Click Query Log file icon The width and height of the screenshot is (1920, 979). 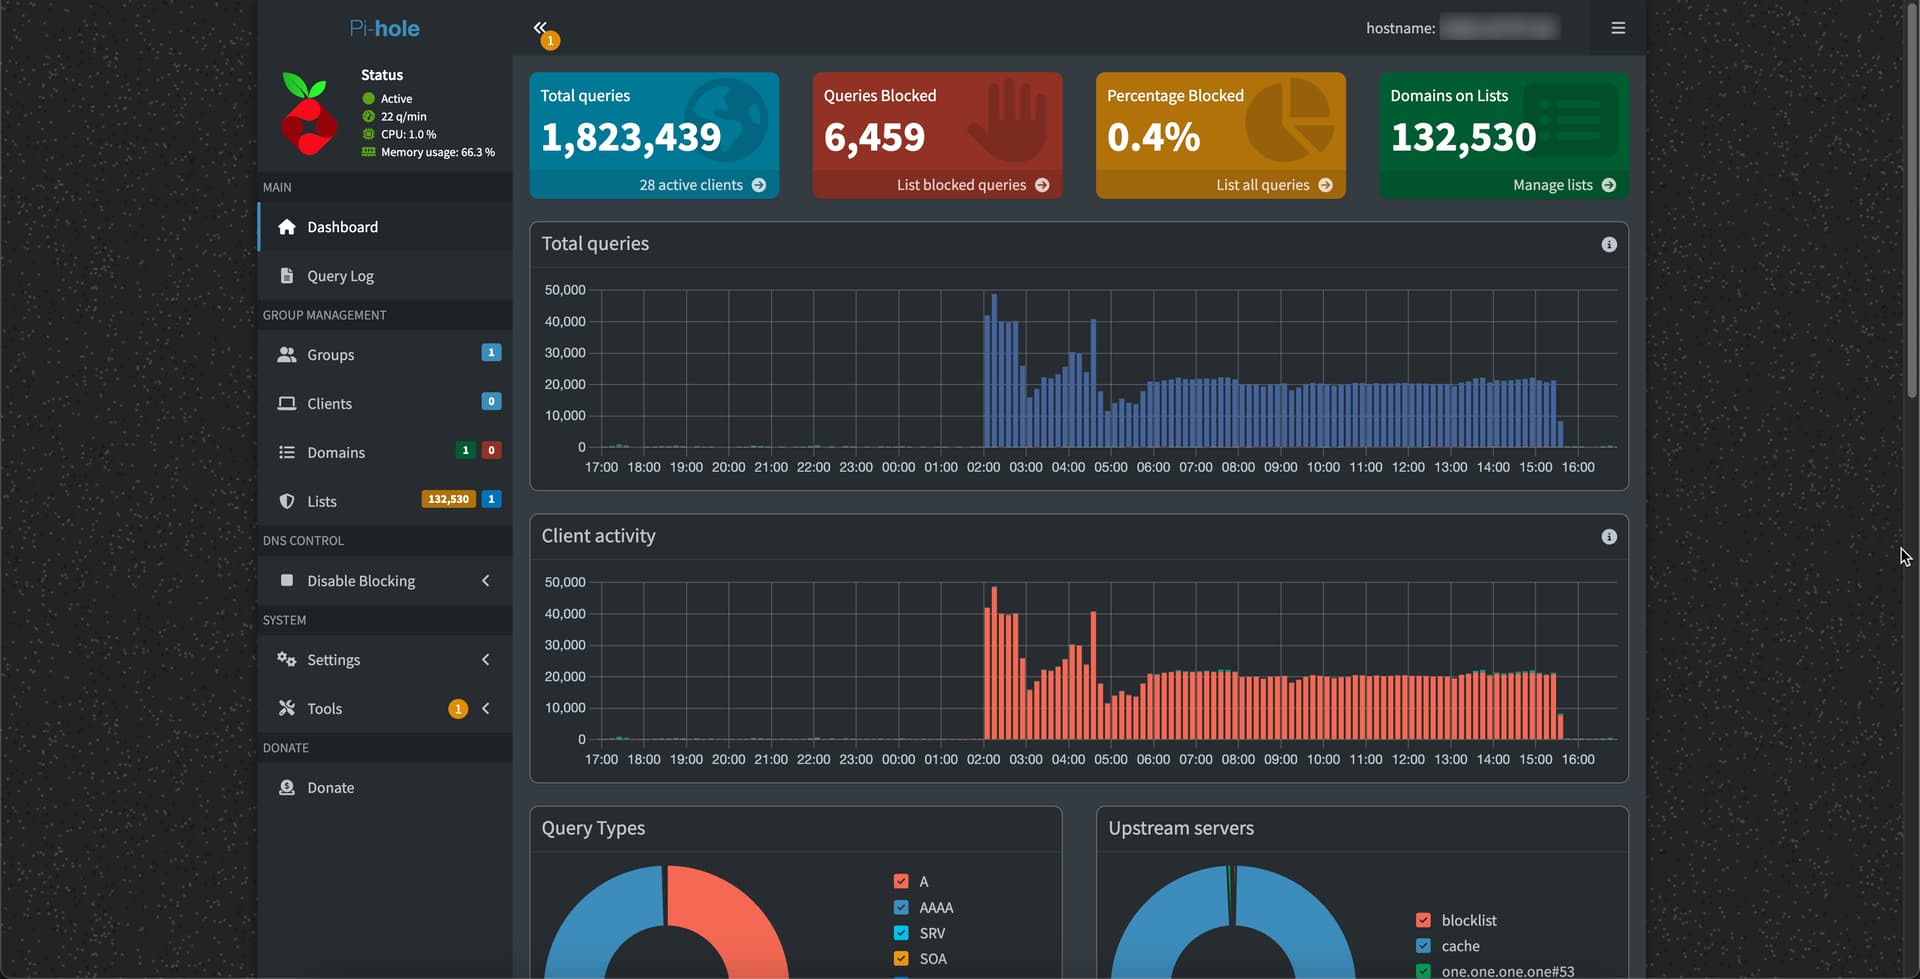287,276
